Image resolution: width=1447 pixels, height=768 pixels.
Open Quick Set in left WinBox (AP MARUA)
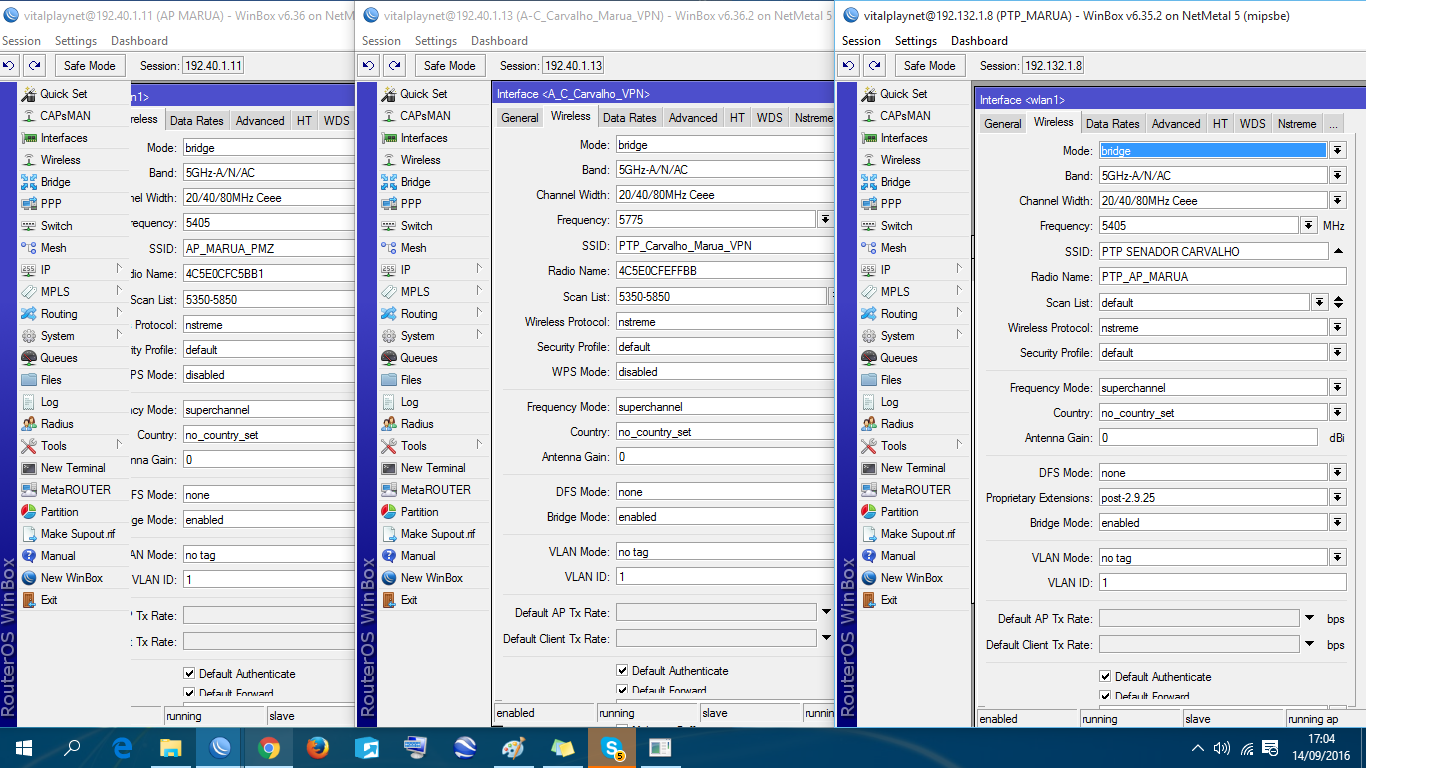pos(64,94)
